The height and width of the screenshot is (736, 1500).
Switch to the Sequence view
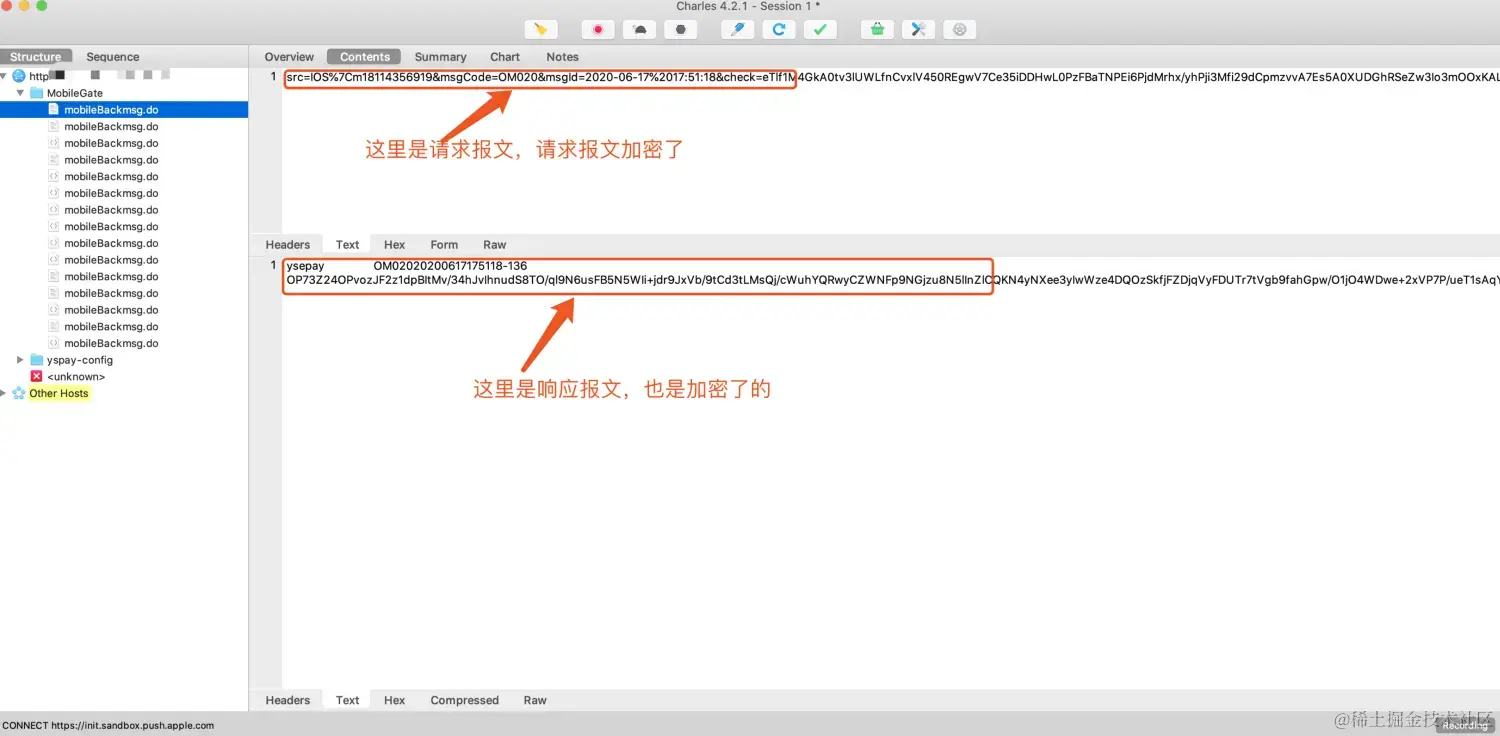point(112,57)
